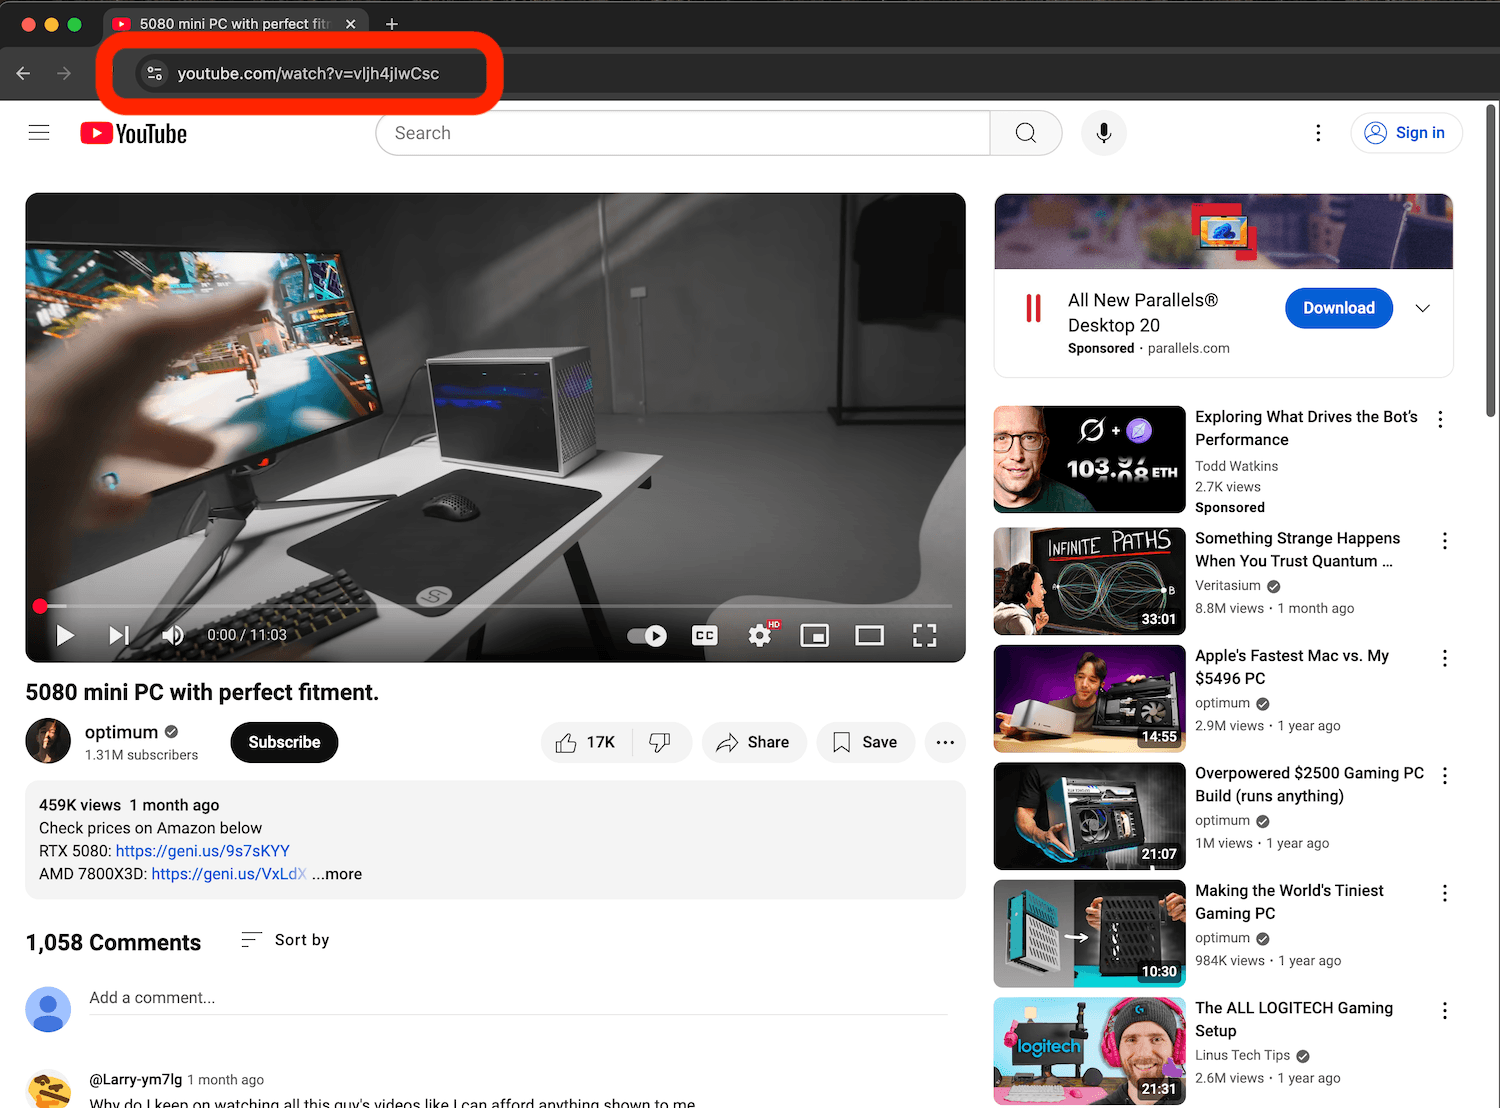Dislike the video with the thumbs down

(x=660, y=742)
